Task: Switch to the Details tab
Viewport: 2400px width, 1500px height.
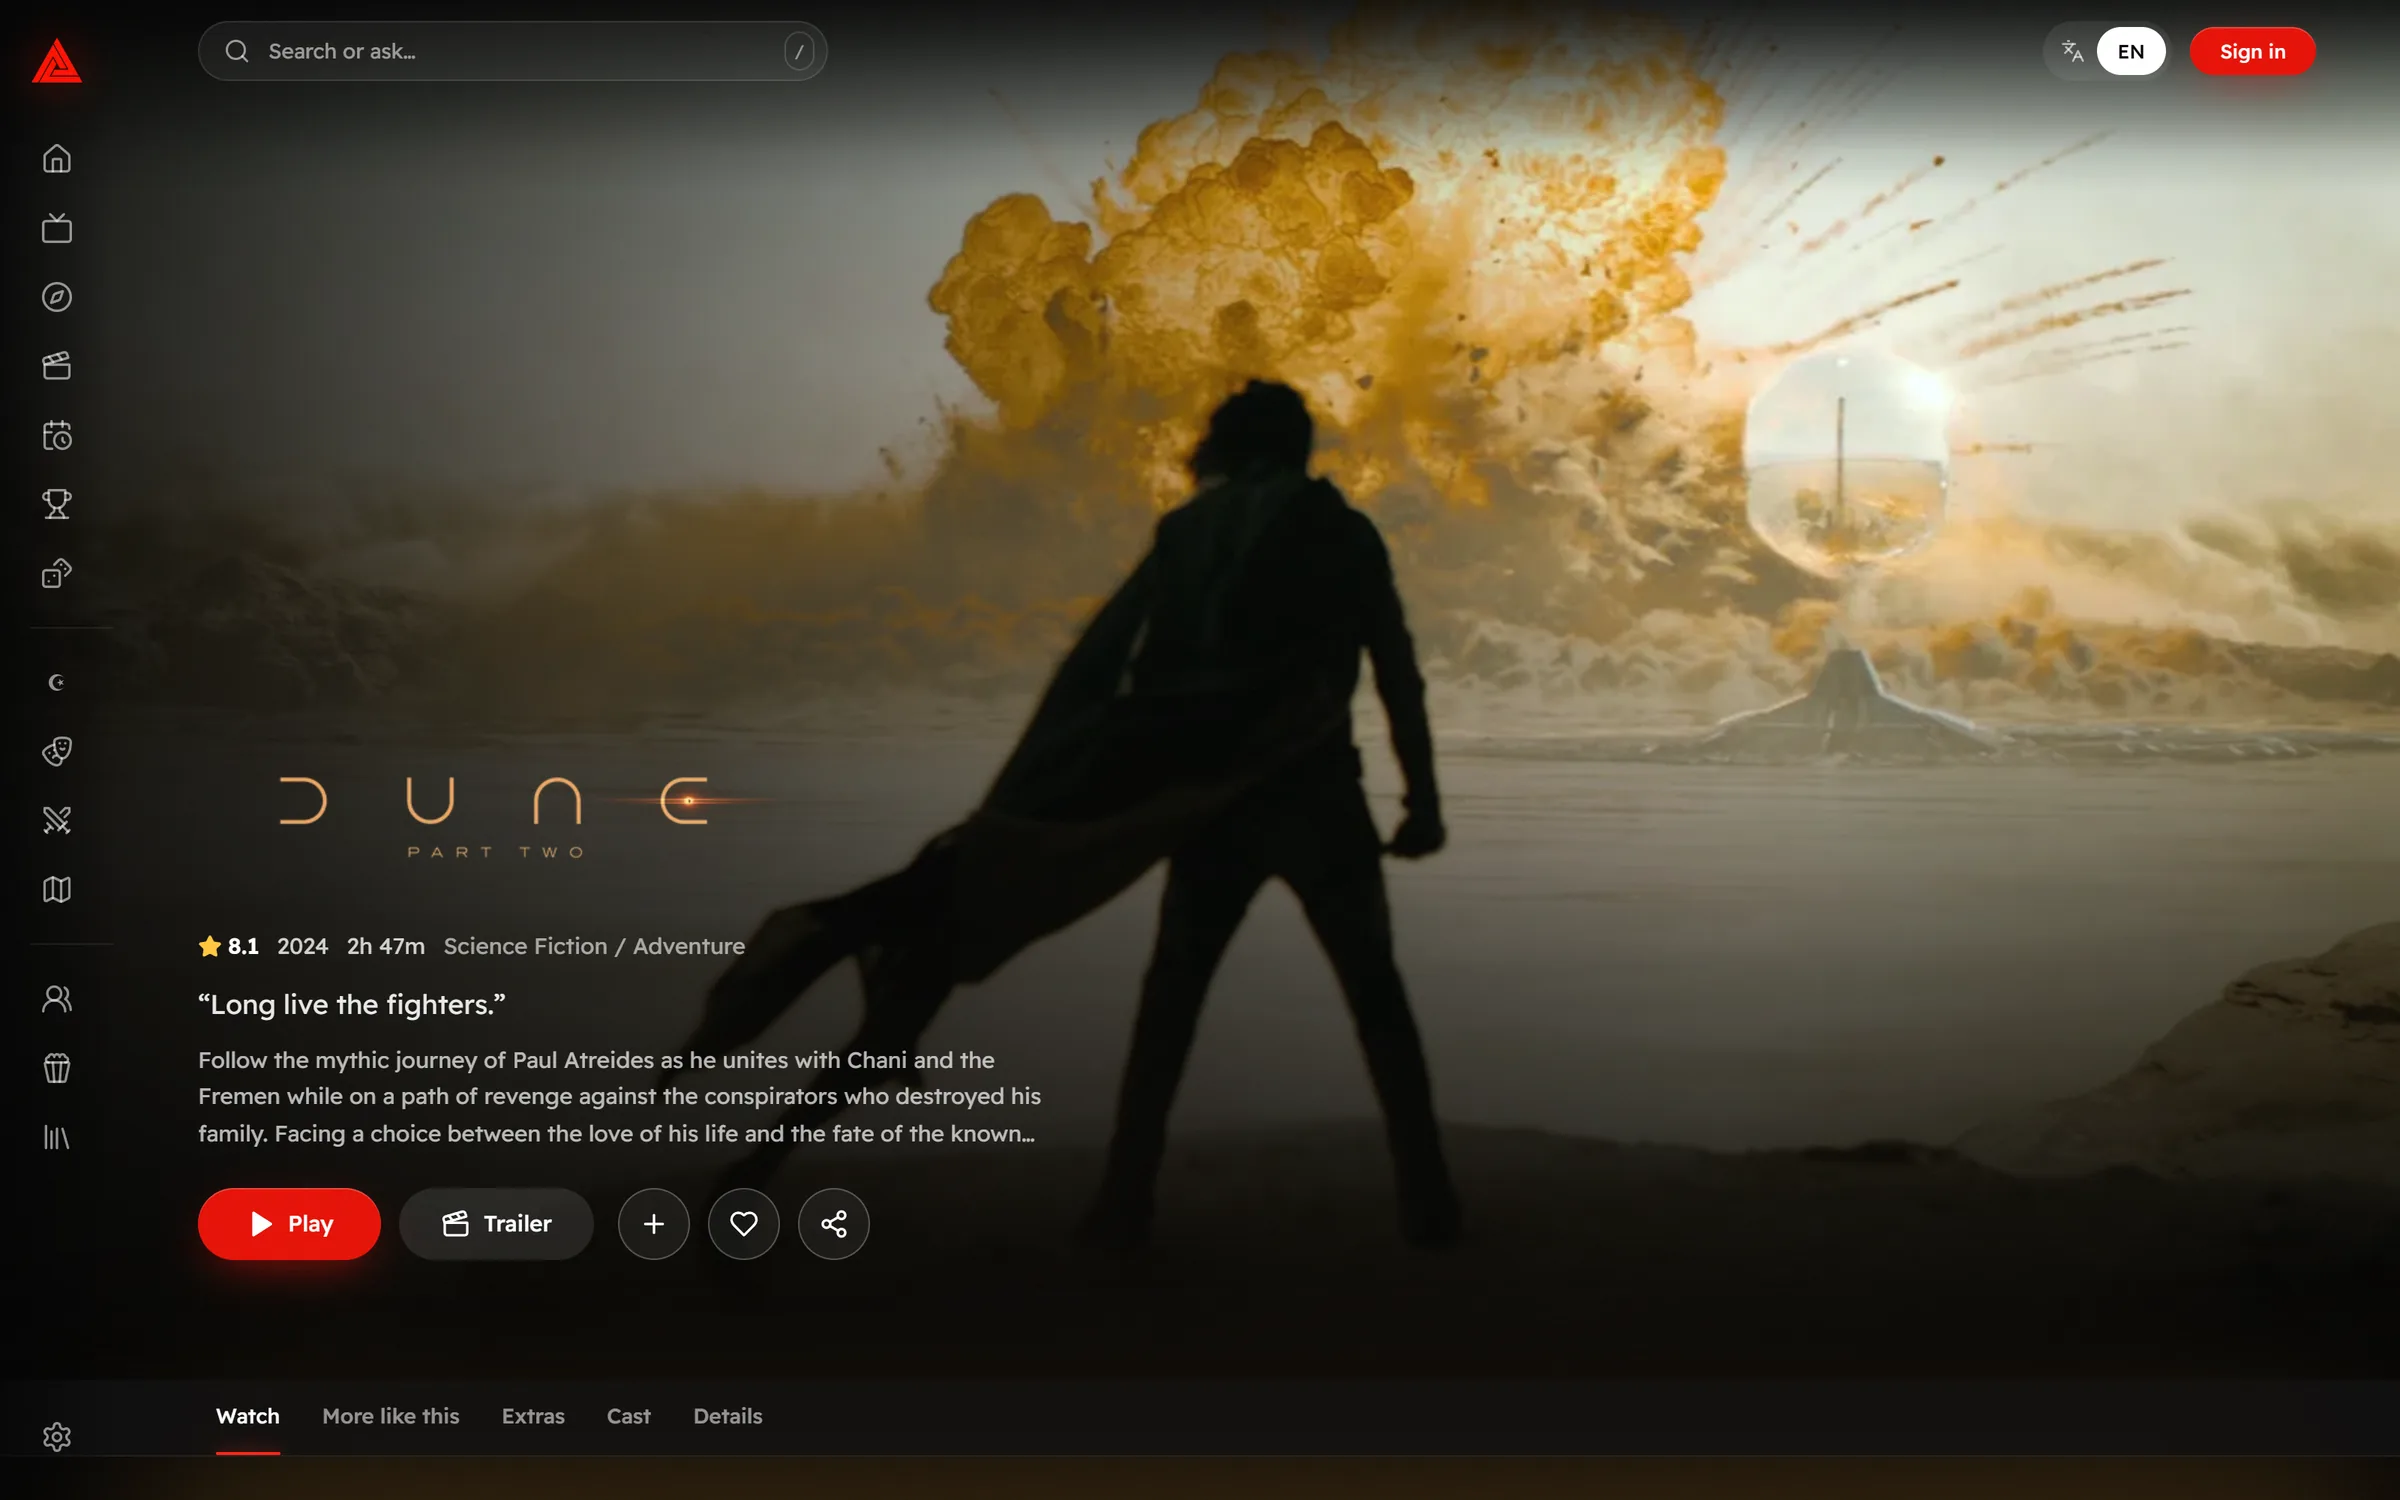Action: coord(728,1417)
